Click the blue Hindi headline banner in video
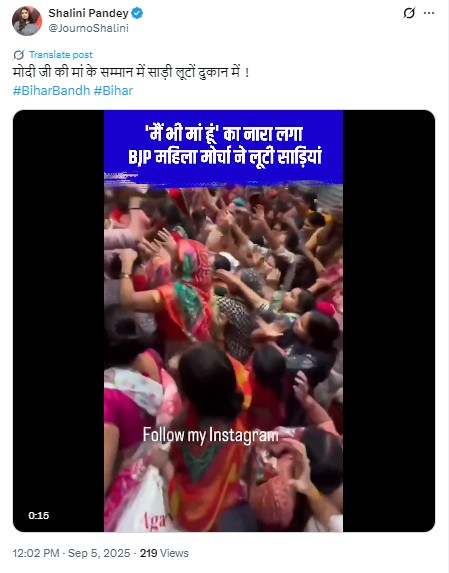The image size is (449, 573). click(x=224, y=147)
